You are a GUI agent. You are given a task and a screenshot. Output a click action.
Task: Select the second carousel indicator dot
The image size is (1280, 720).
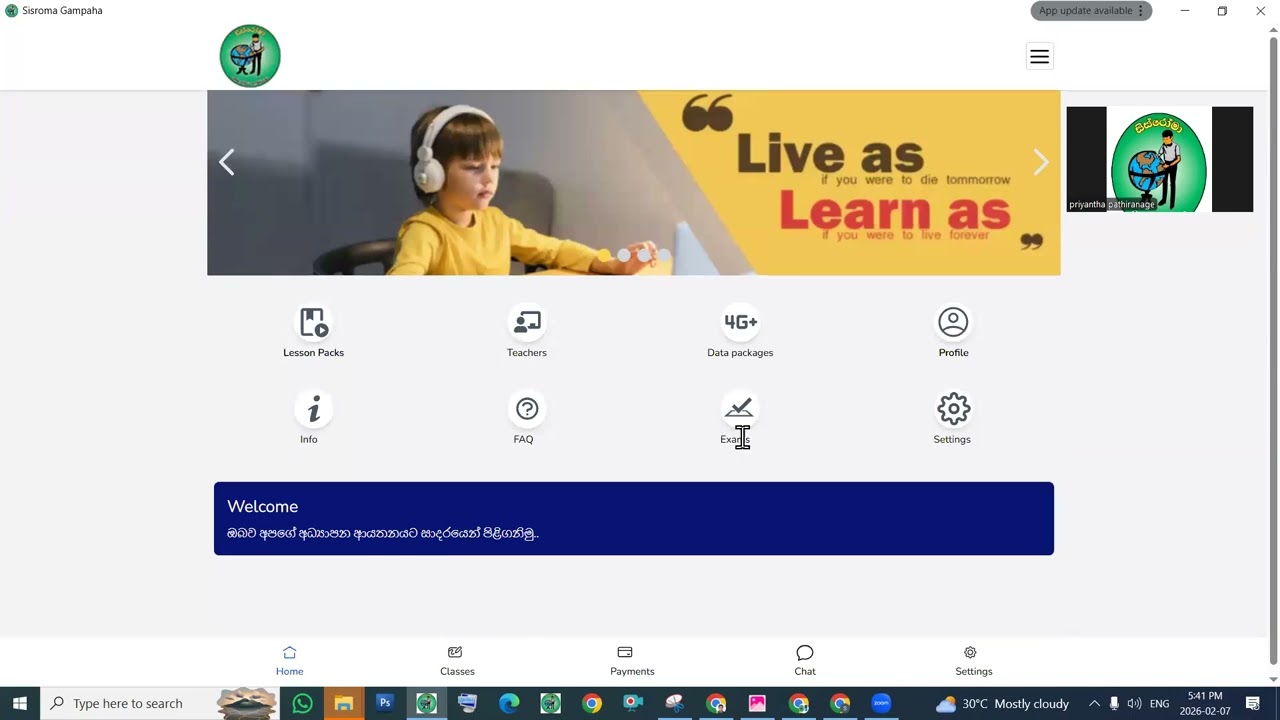point(624,256)
